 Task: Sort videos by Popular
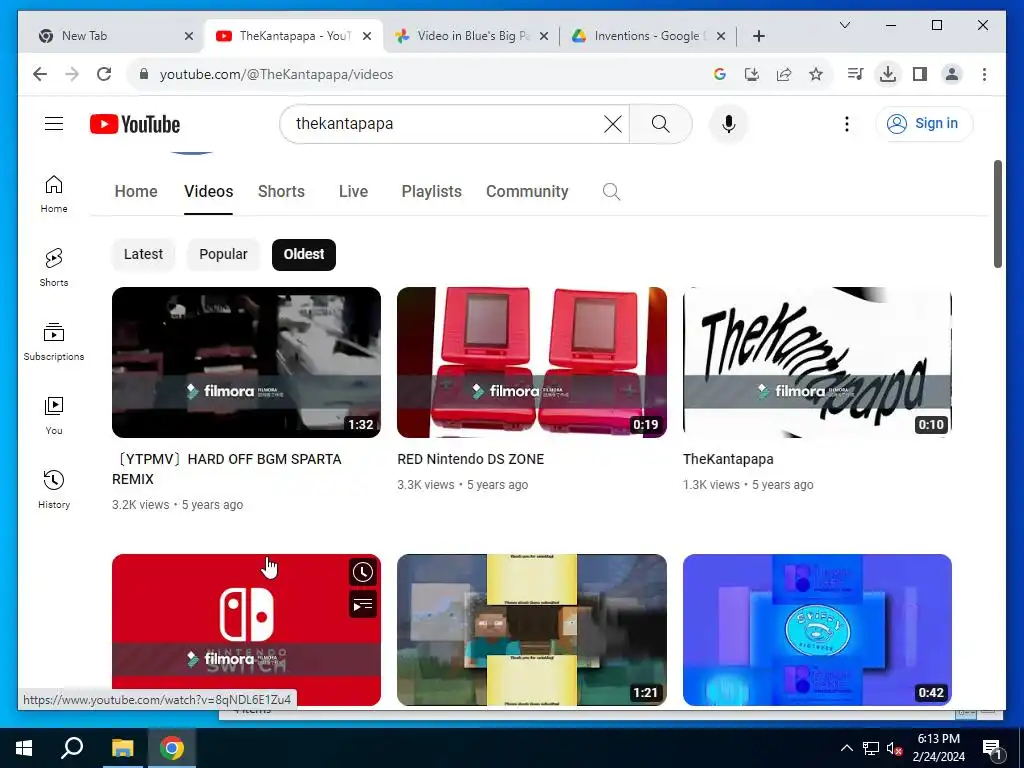tap(223, 254)
